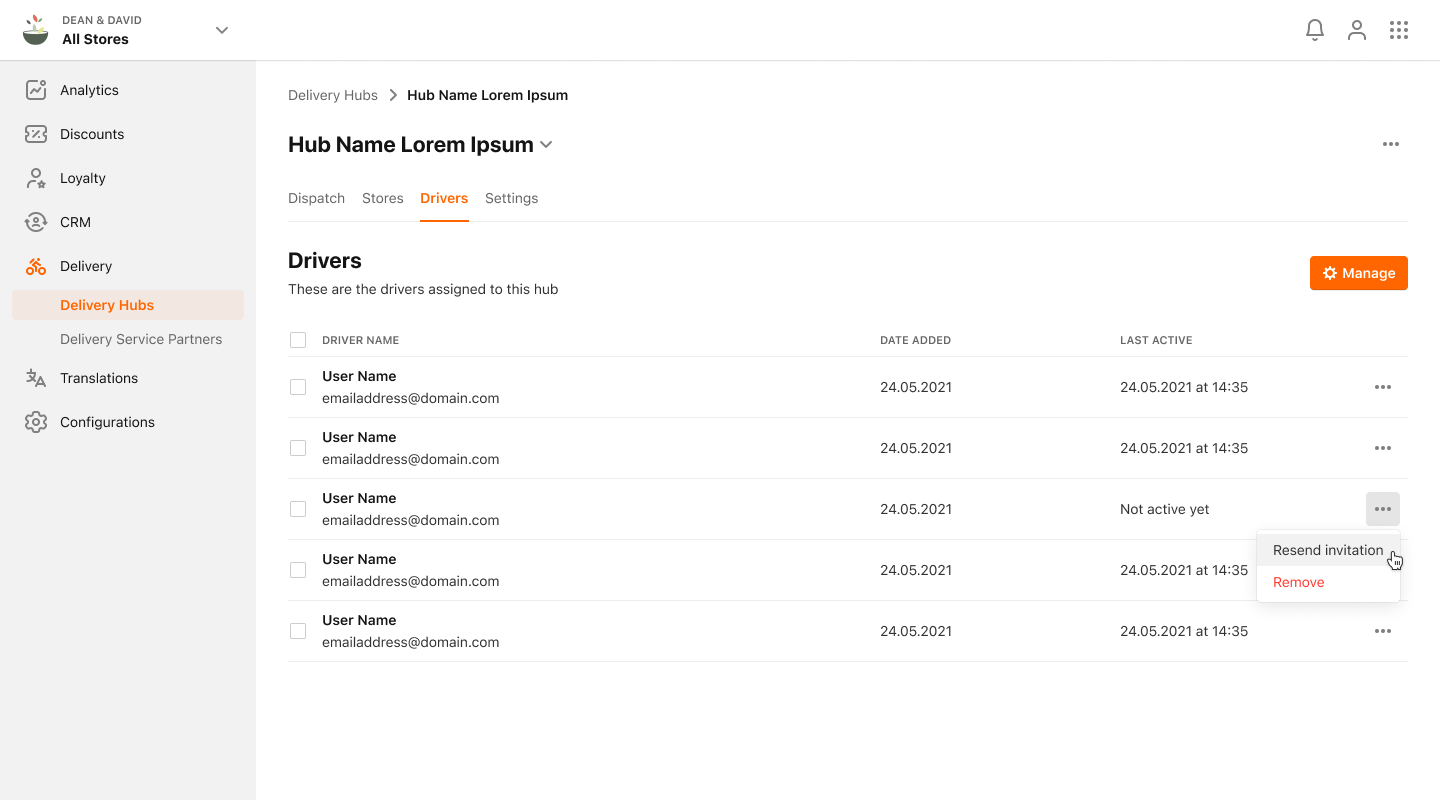Image resolution: width=1440 pixels, height=800 pixels.
Task: Select Remove from the context menu
Action: [x=1298, y=581]
